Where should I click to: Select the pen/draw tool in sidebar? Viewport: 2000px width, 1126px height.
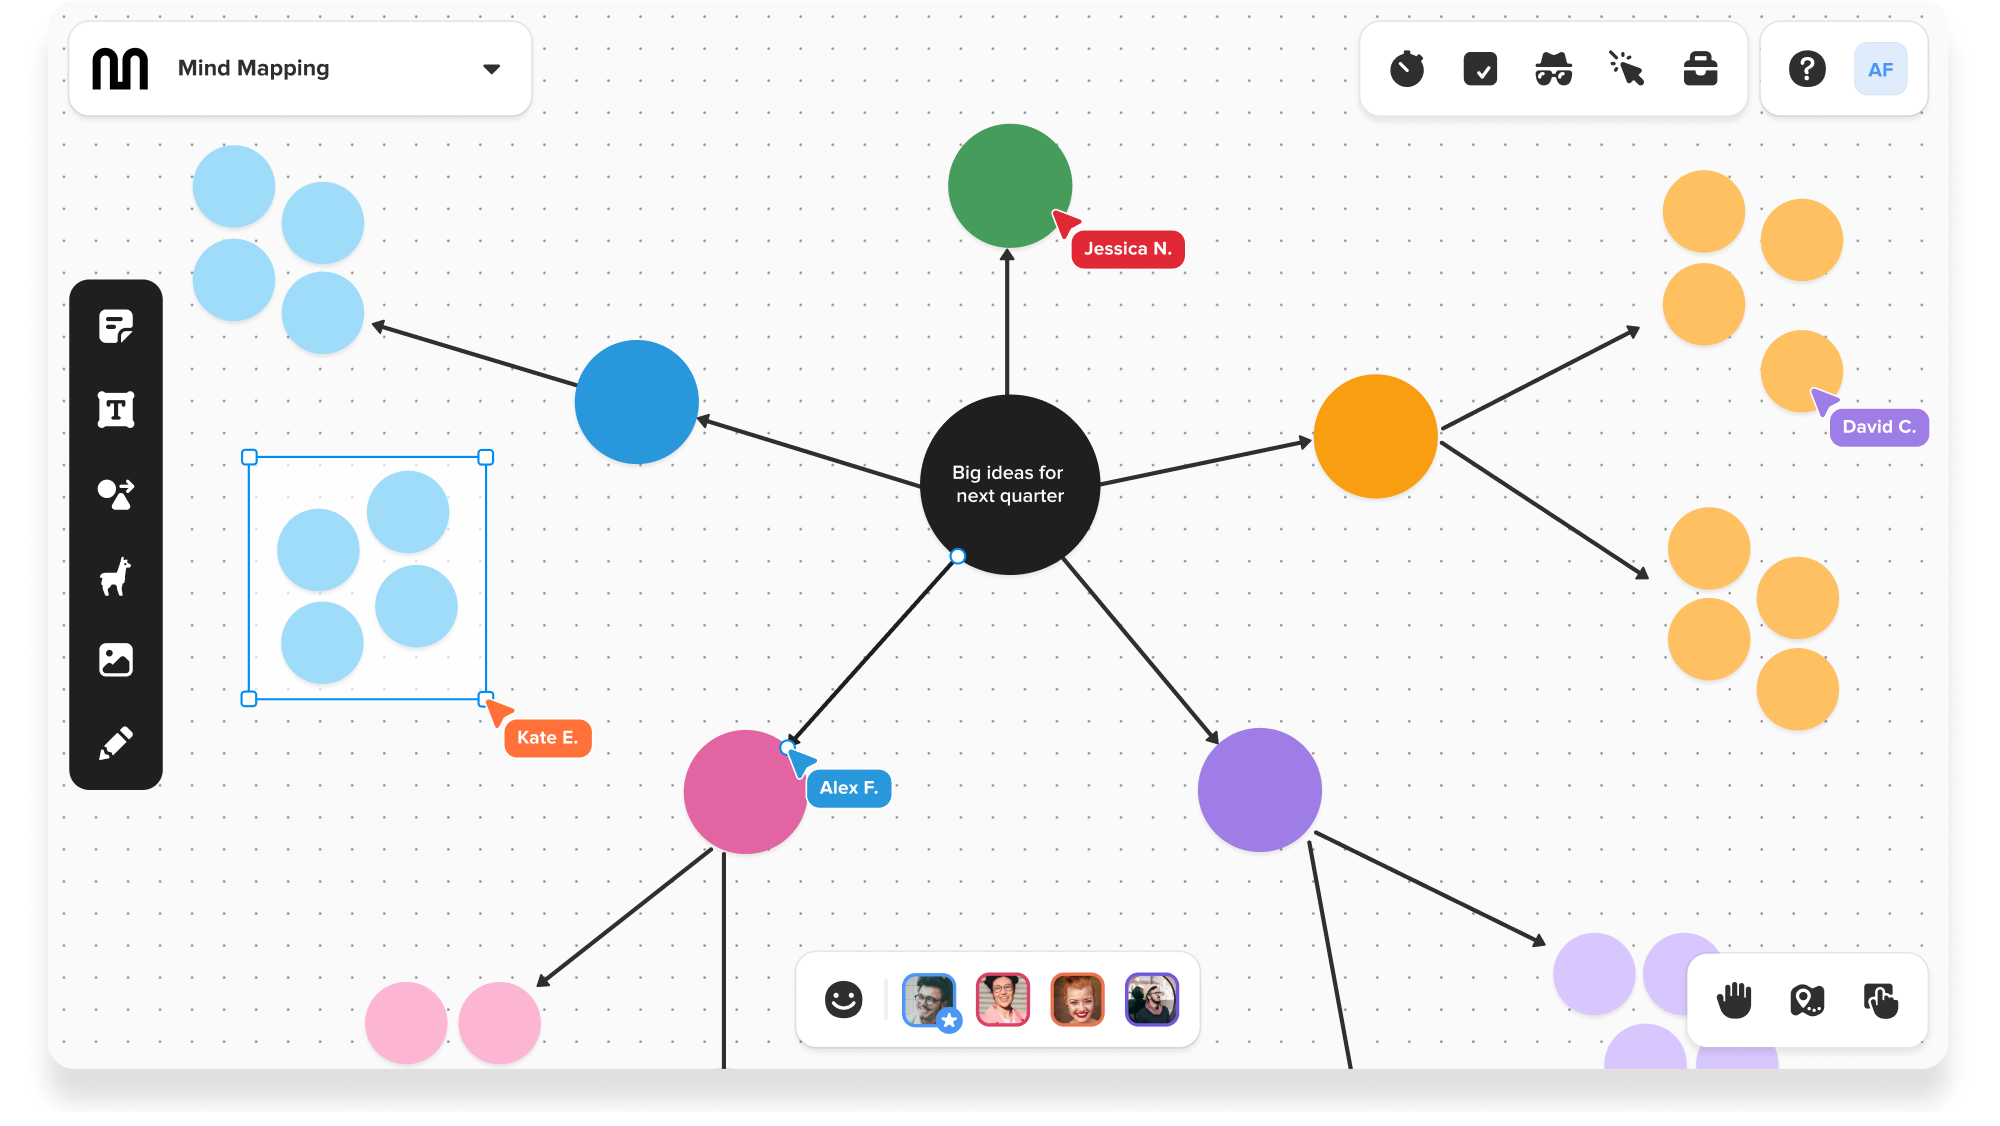(115, 743)
